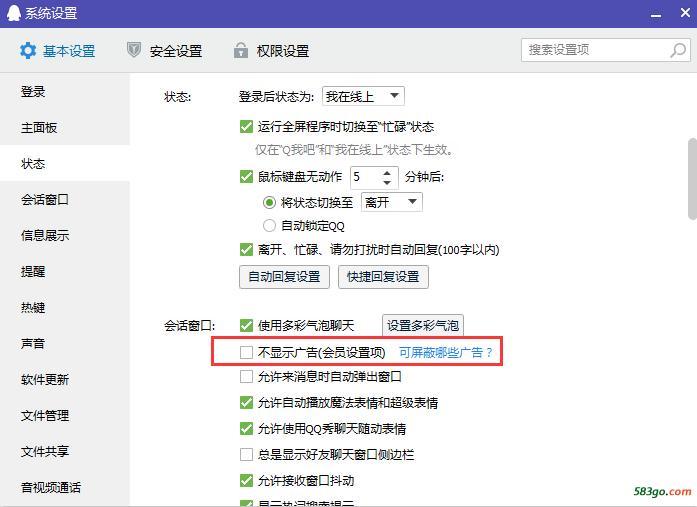Click the QQ penguin logo in title bar
697x507 pixels.
(14, 13)
